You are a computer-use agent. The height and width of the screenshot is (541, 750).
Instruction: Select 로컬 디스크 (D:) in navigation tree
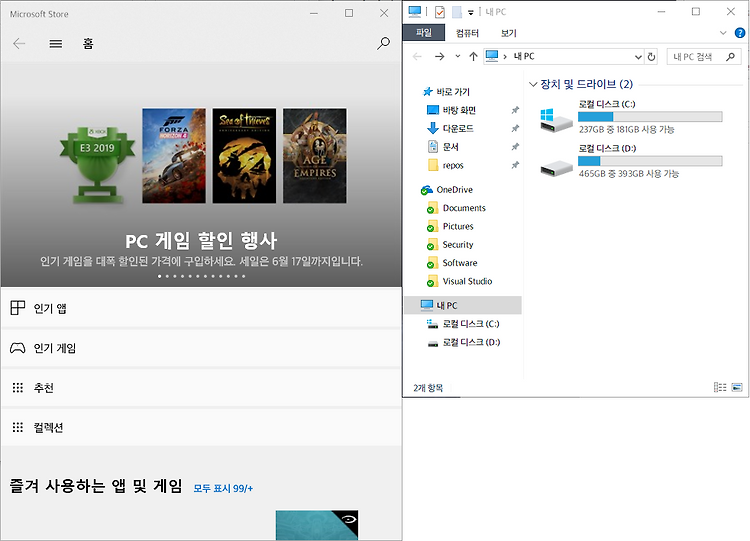coord(471,342)
